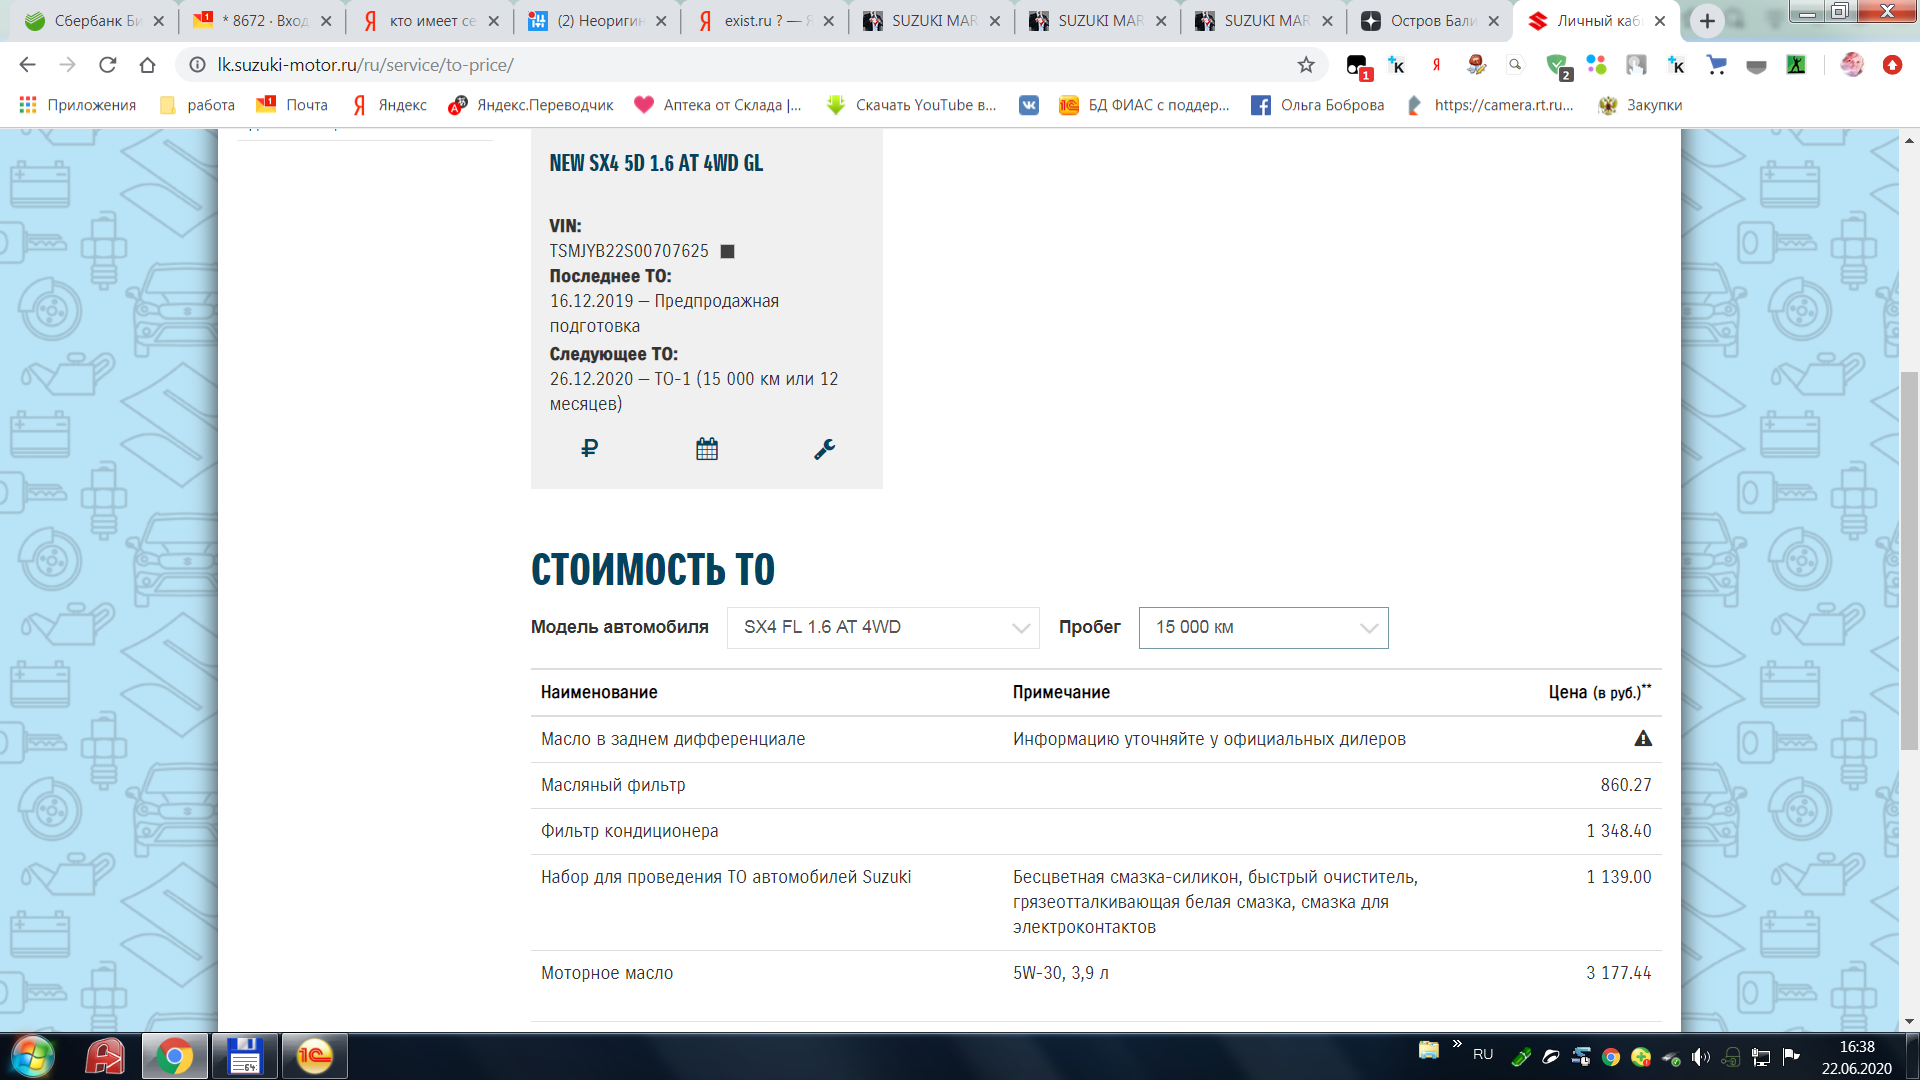This screenshot has height=1080, width=1920.
Task: Click the scrollbar down arrow
Action: click(x=1909, y=1021)
